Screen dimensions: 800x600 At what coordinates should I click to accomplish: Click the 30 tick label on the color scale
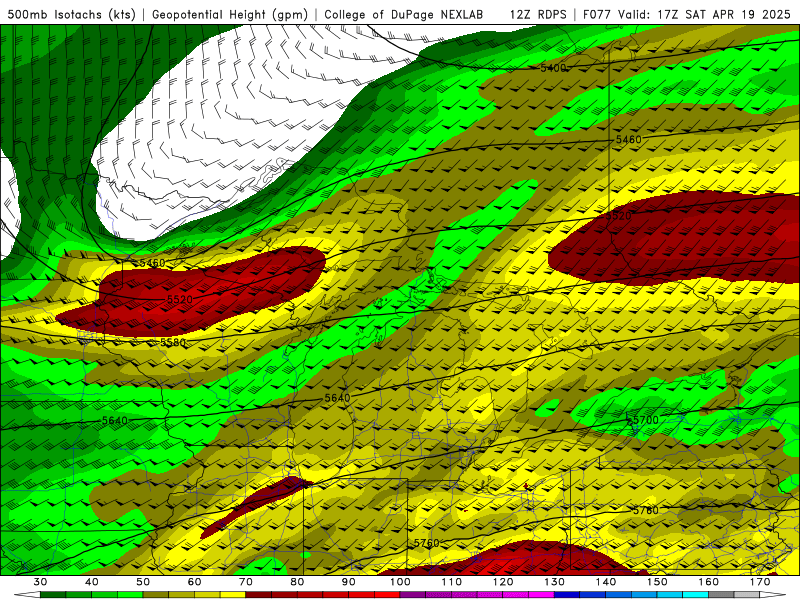(x=40, y=582)
